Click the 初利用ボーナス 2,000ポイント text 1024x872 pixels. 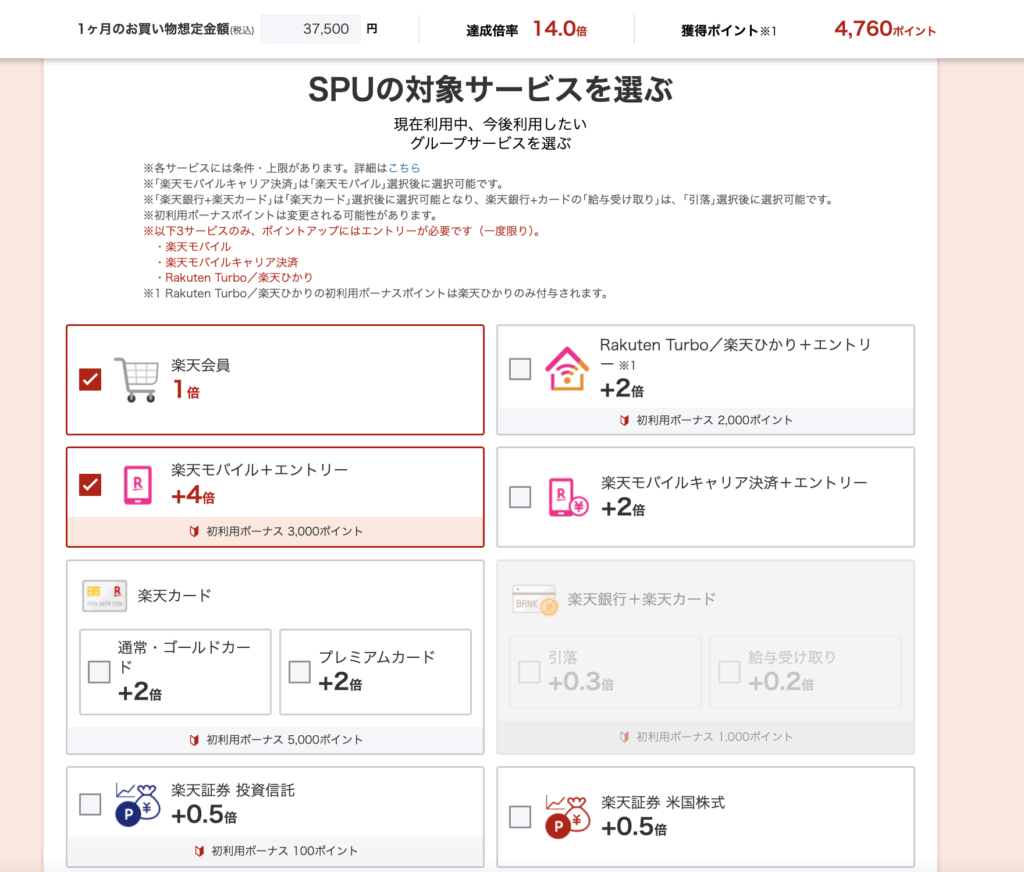[714, 421]
